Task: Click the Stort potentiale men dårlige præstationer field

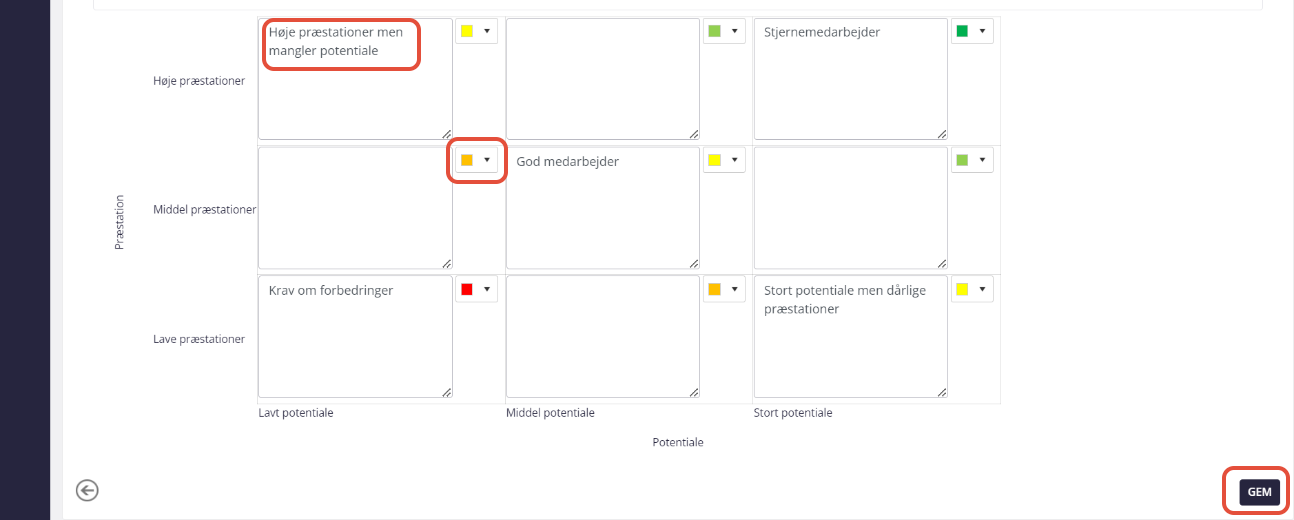Action: (851, 337)
